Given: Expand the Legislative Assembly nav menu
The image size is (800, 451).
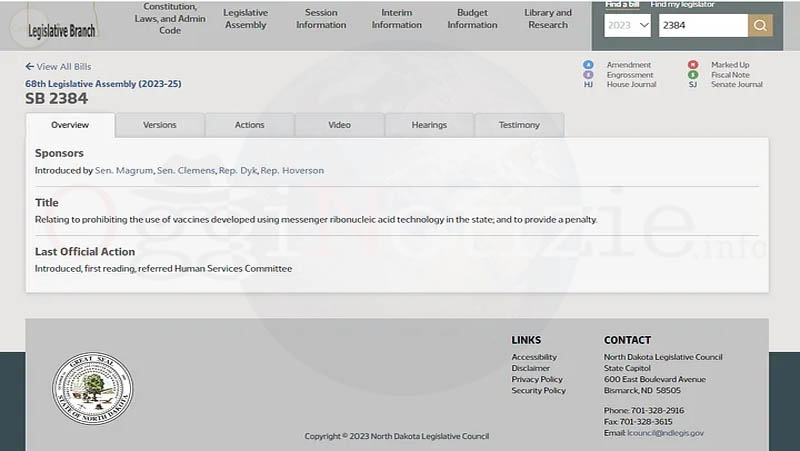Looking at the screenshot, I should click(x=245, y=19).
